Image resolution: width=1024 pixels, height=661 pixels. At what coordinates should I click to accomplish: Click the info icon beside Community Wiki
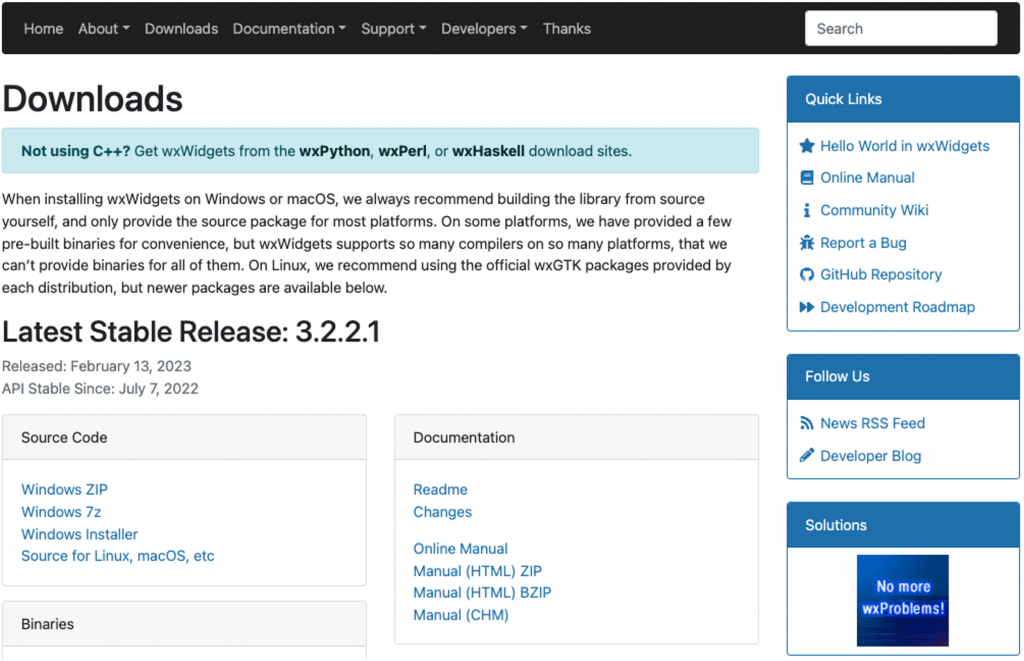(x=807, y=210)
